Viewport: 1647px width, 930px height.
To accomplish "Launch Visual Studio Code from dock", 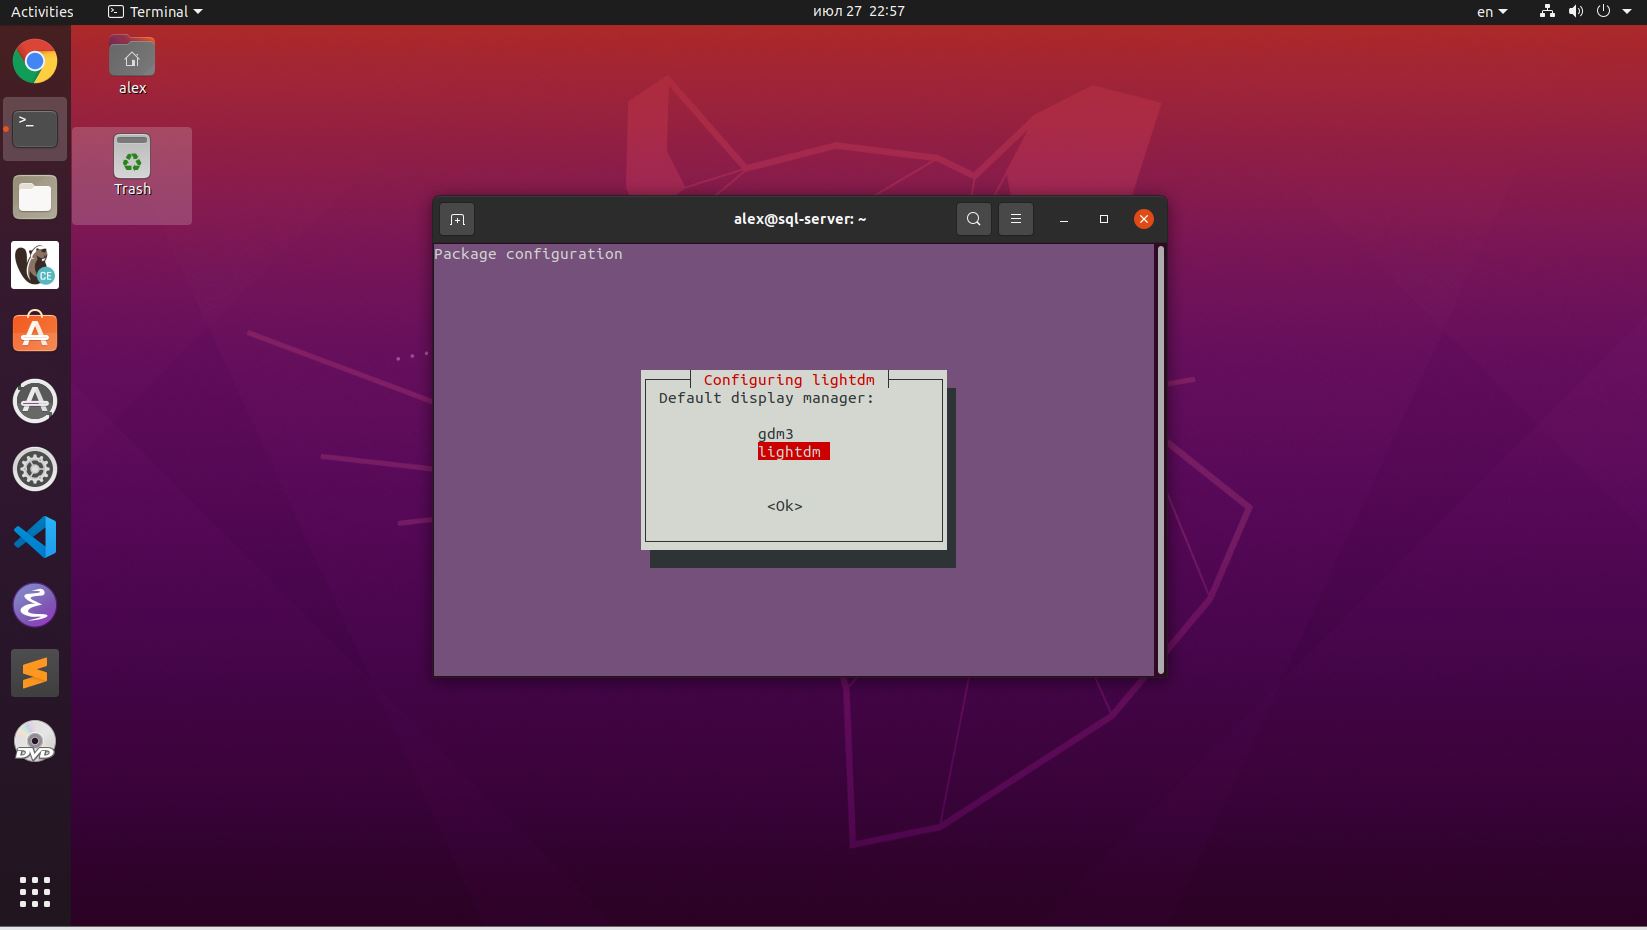I will pyautogui.click(x=35, y=537).
